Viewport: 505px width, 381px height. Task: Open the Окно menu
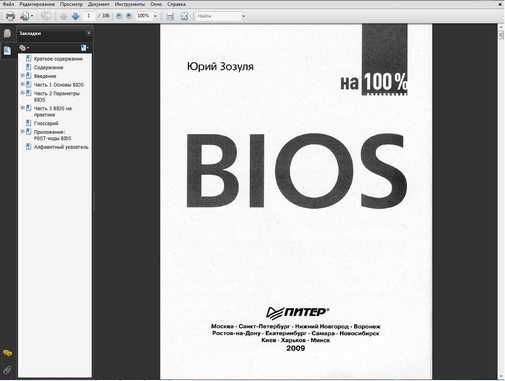(156, 4)
